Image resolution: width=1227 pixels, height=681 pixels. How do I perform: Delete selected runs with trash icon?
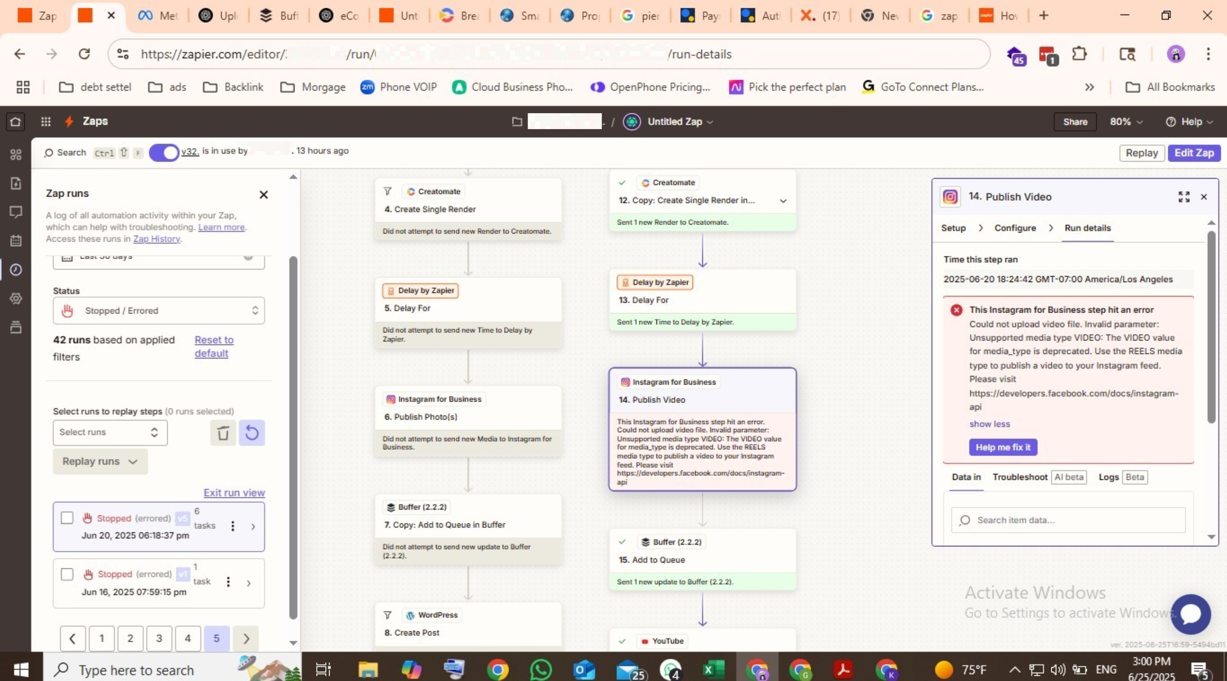click(223, 433)
